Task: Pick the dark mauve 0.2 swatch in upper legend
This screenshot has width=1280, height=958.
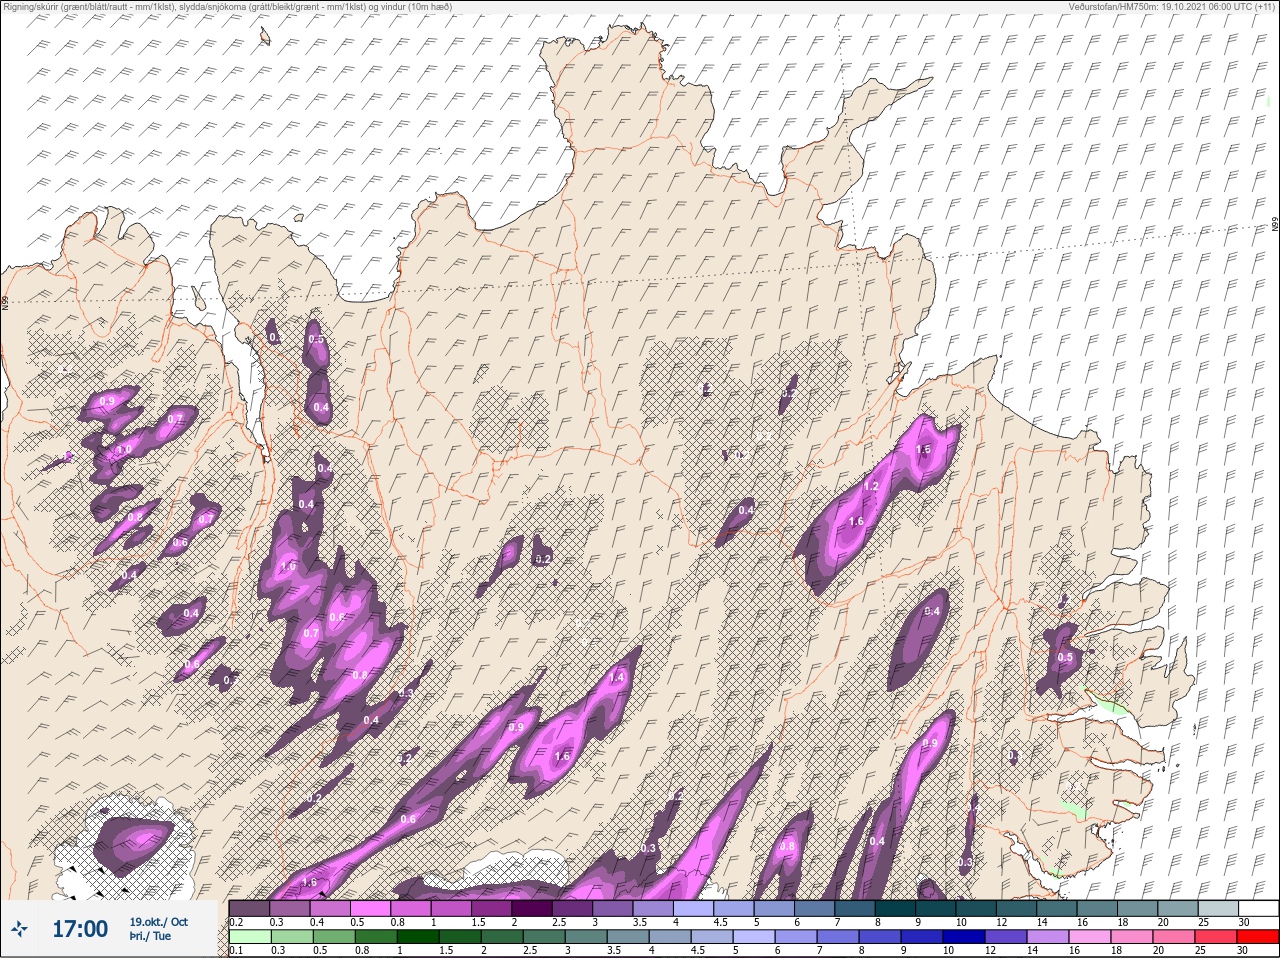Action: point(249,908)
